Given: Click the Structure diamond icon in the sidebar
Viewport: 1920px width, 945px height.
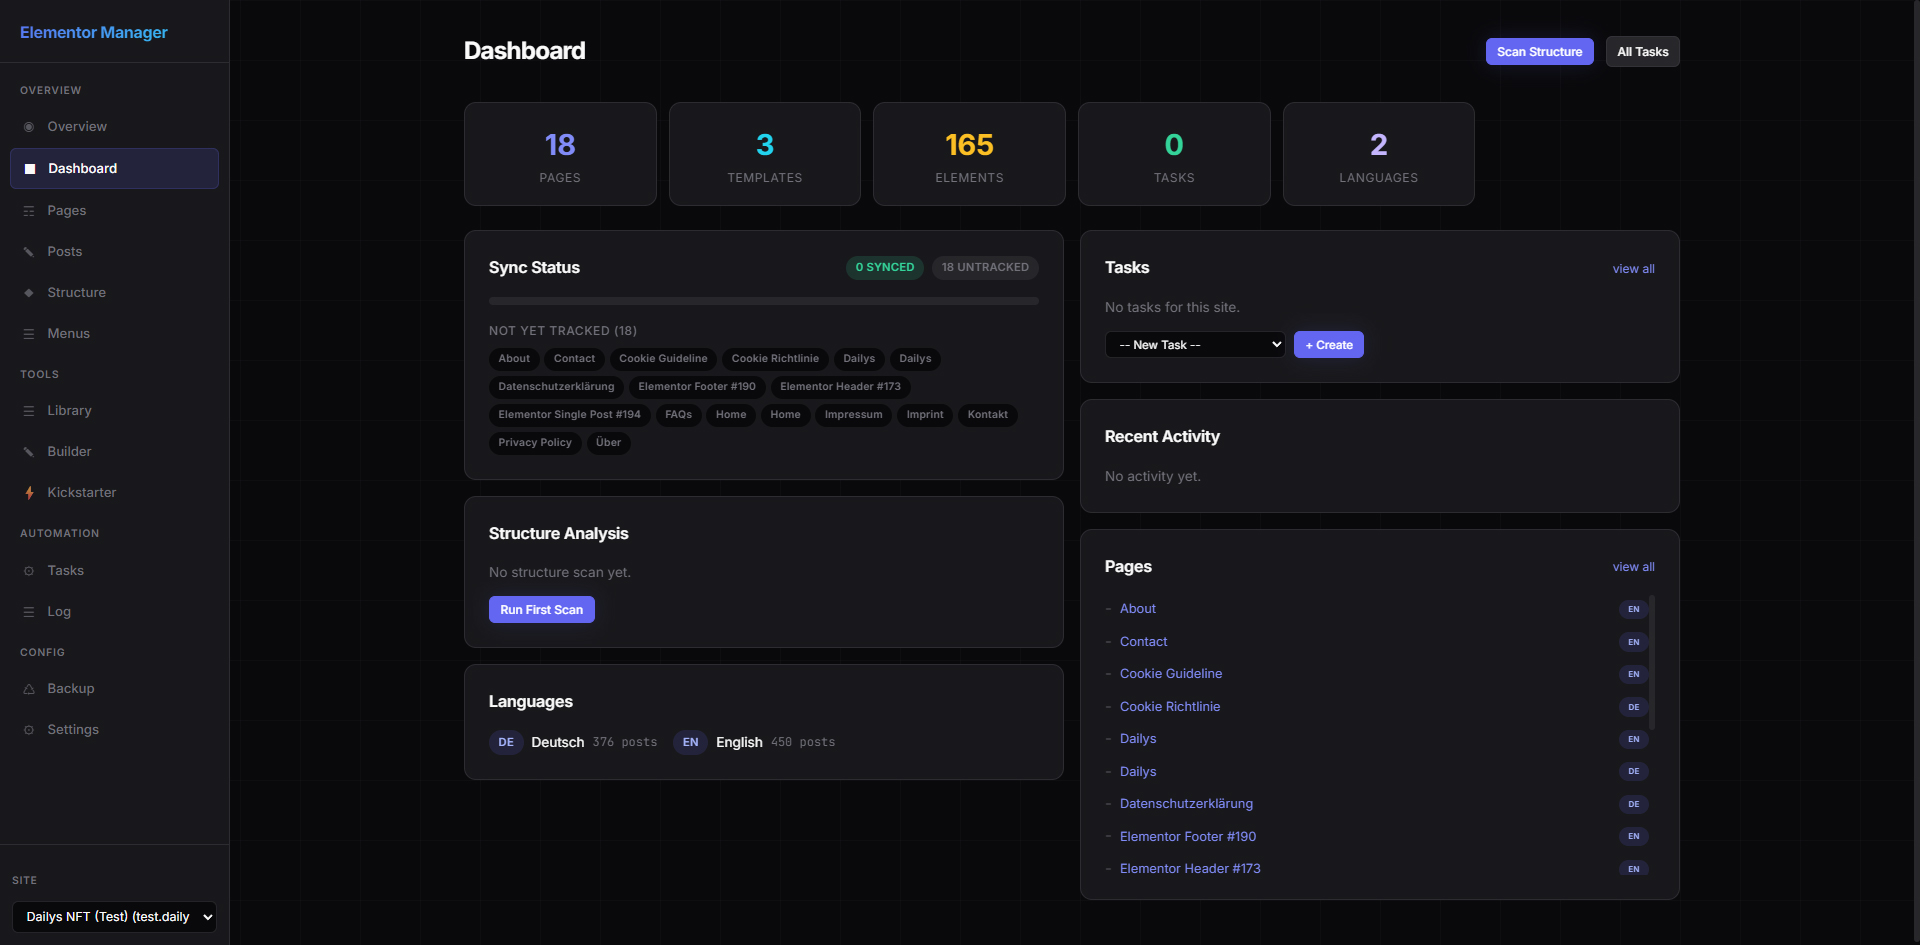Looking at the screenshot, I should [x=29, y=293].
